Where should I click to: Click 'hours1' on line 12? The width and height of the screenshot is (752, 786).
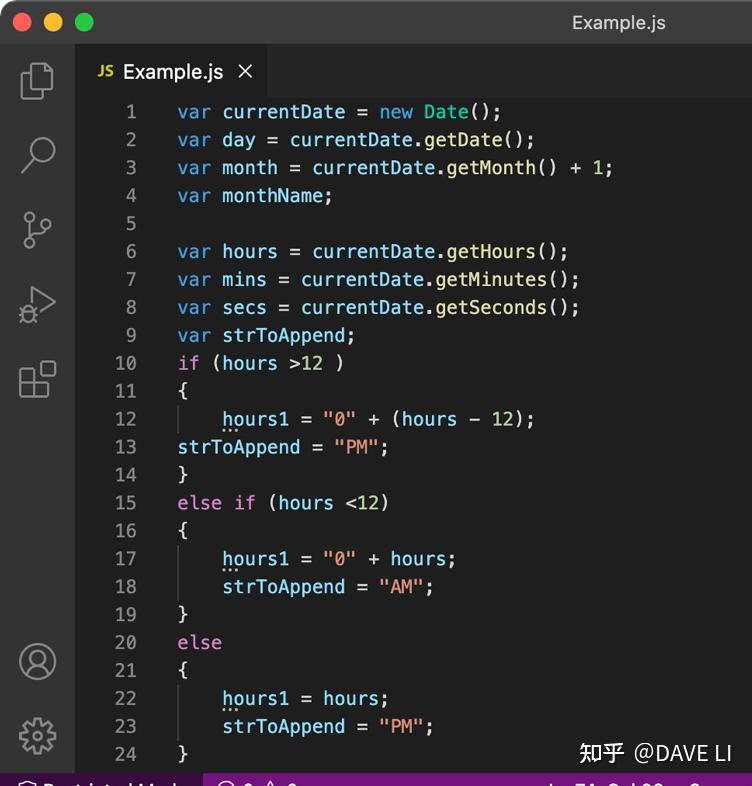coord(256,419)
